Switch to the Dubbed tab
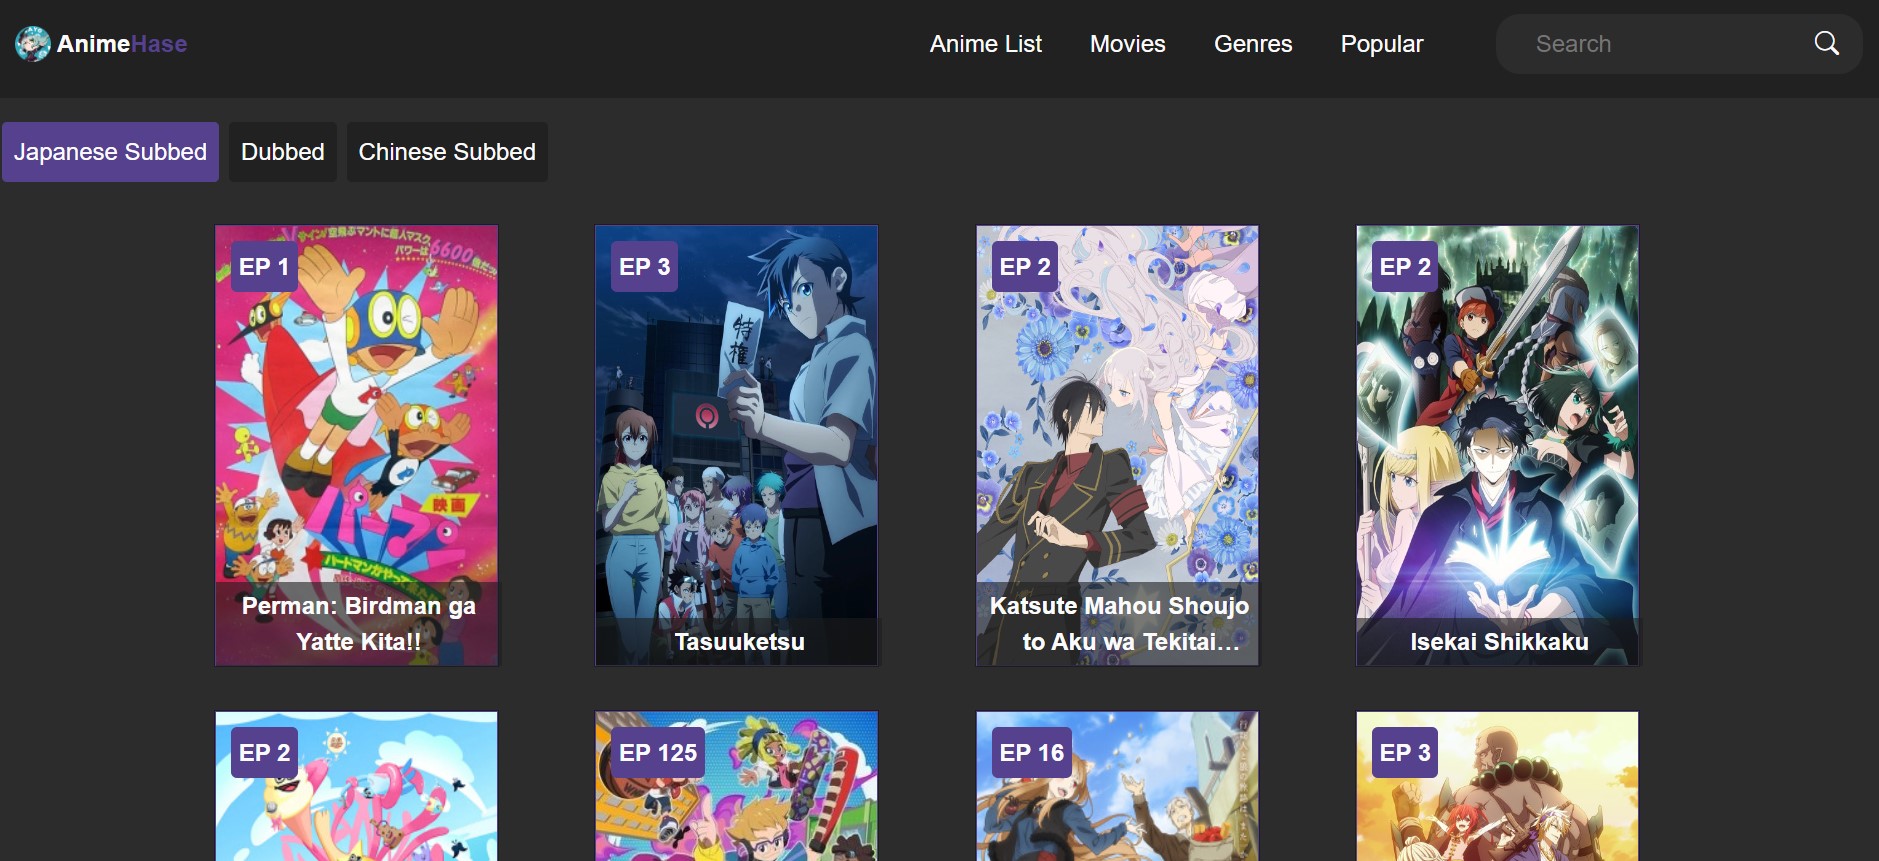The height and width of the screenshot is (861, 1879). (283, 152)
